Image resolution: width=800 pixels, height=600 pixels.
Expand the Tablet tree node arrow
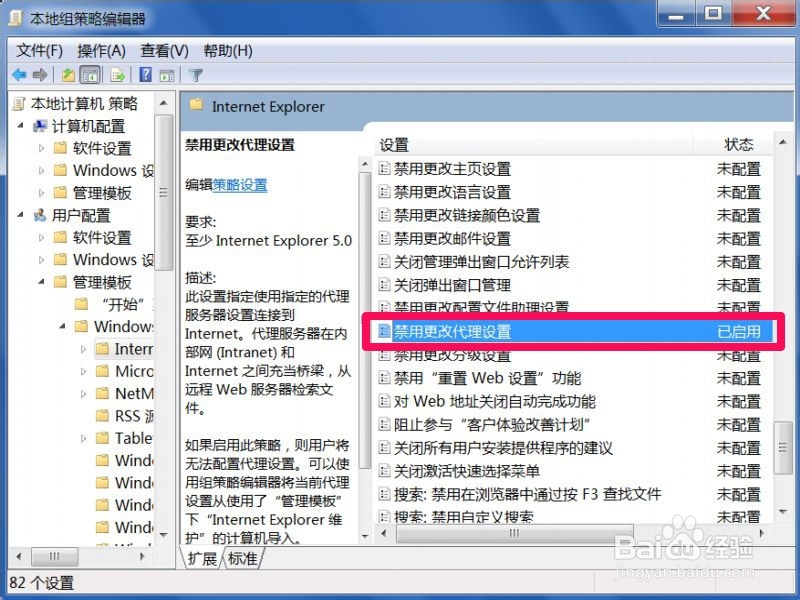83,438
